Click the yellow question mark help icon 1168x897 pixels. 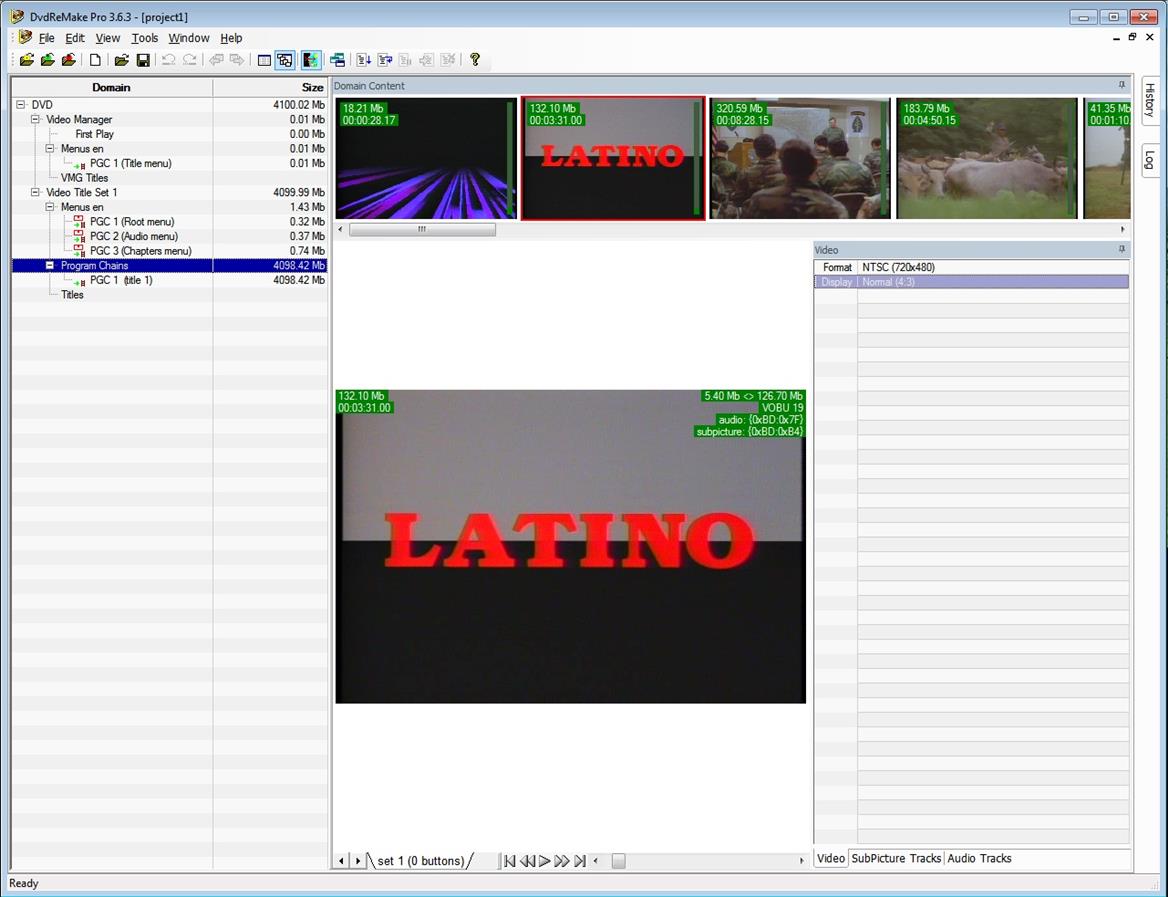[x=474, y=60]
